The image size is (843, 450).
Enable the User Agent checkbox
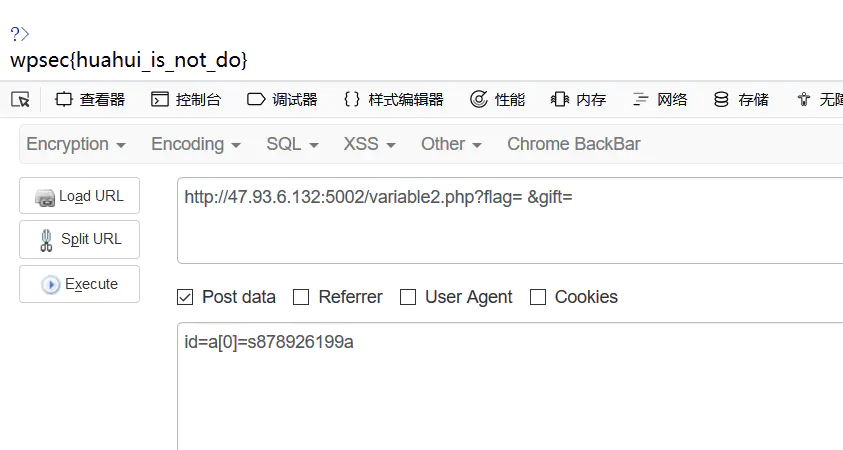(x=407, y=297)
